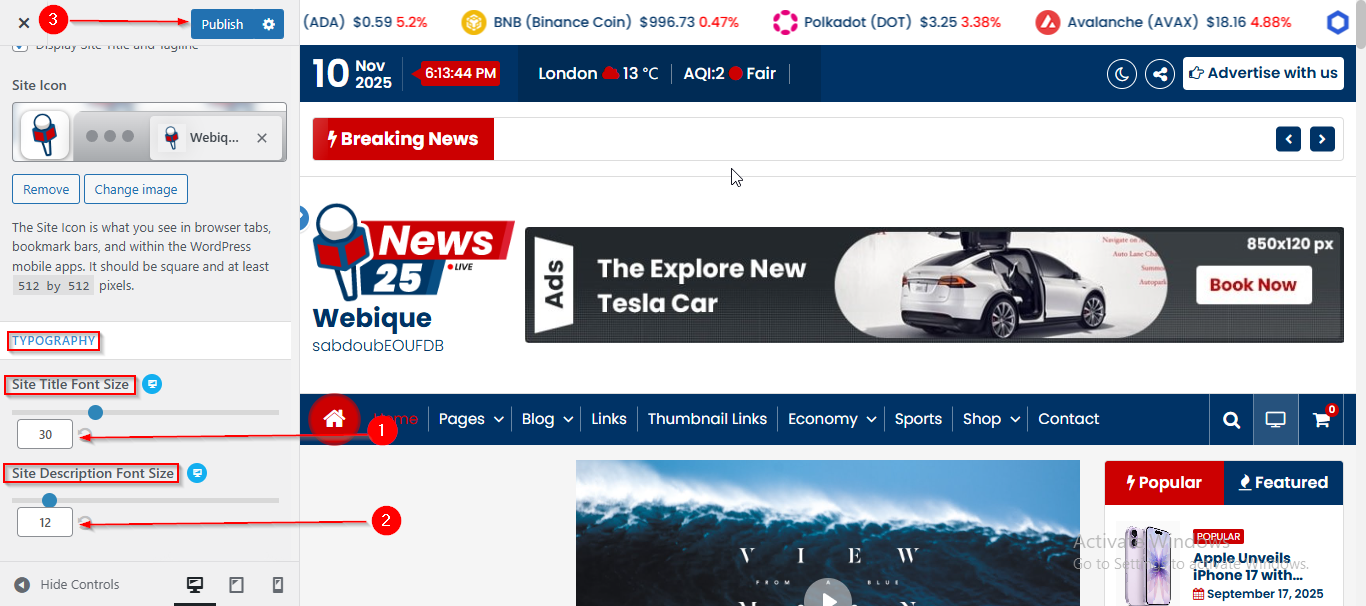Click the Change image button
This screenshot has height=606, width=1366.
click(136, 189)
